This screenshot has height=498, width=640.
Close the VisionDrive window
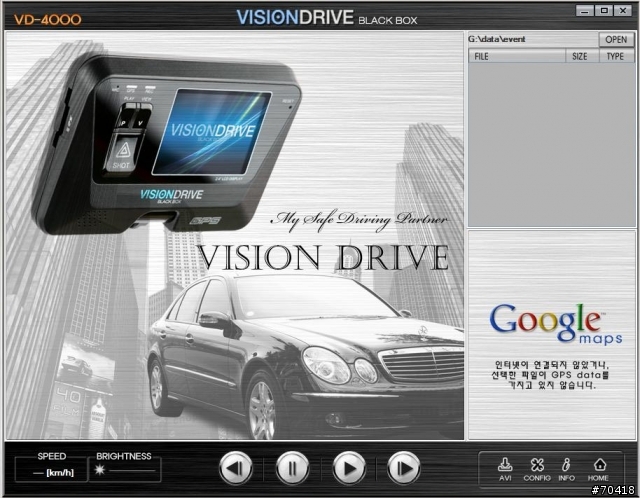click(x=624, y=11)
